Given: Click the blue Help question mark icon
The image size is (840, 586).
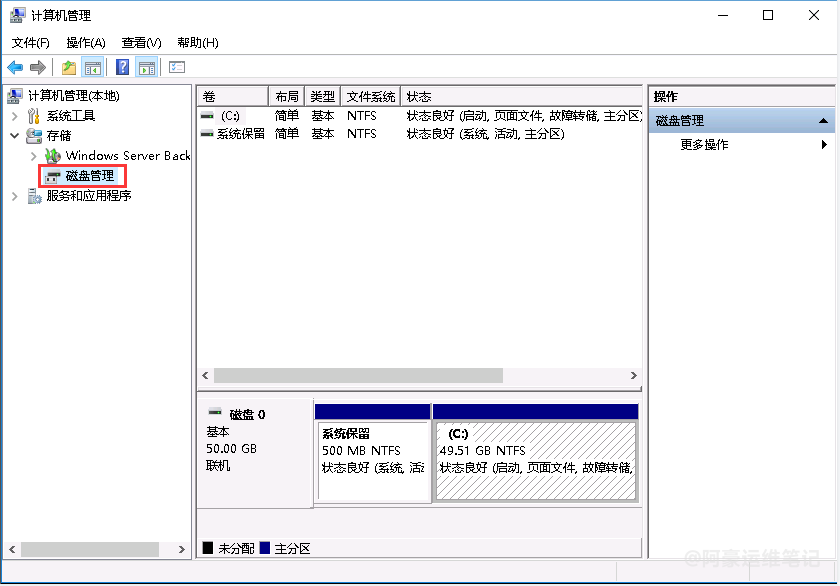Looking at the screenshot, I should coord(122,67).
